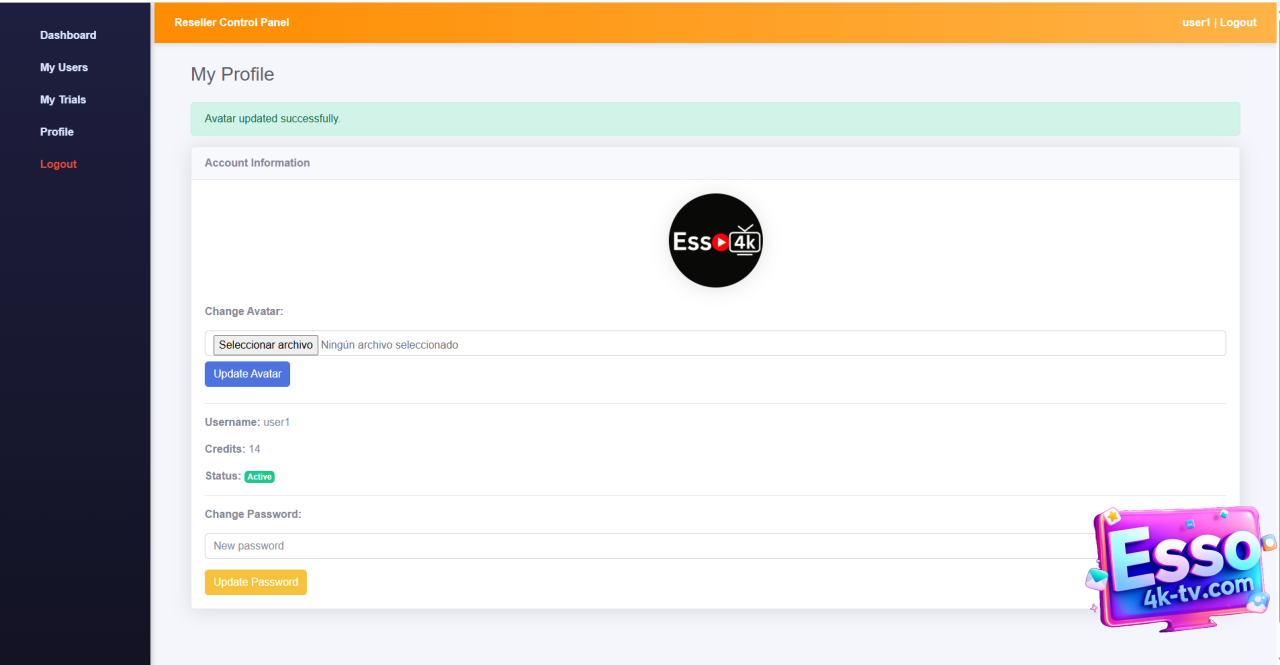Select Profile in the left navigation

click(57, 132)
